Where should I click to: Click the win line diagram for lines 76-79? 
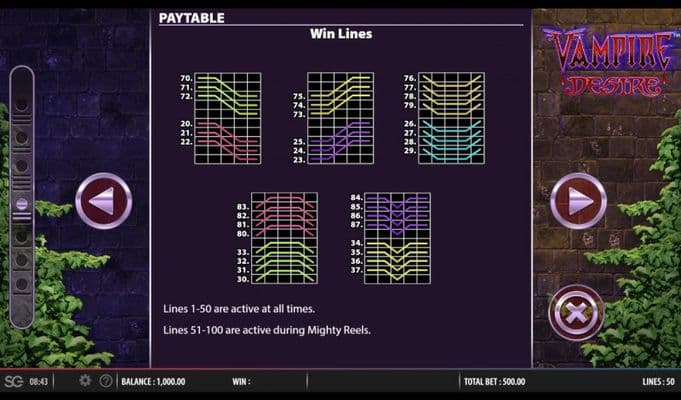(x=451, y=95)
